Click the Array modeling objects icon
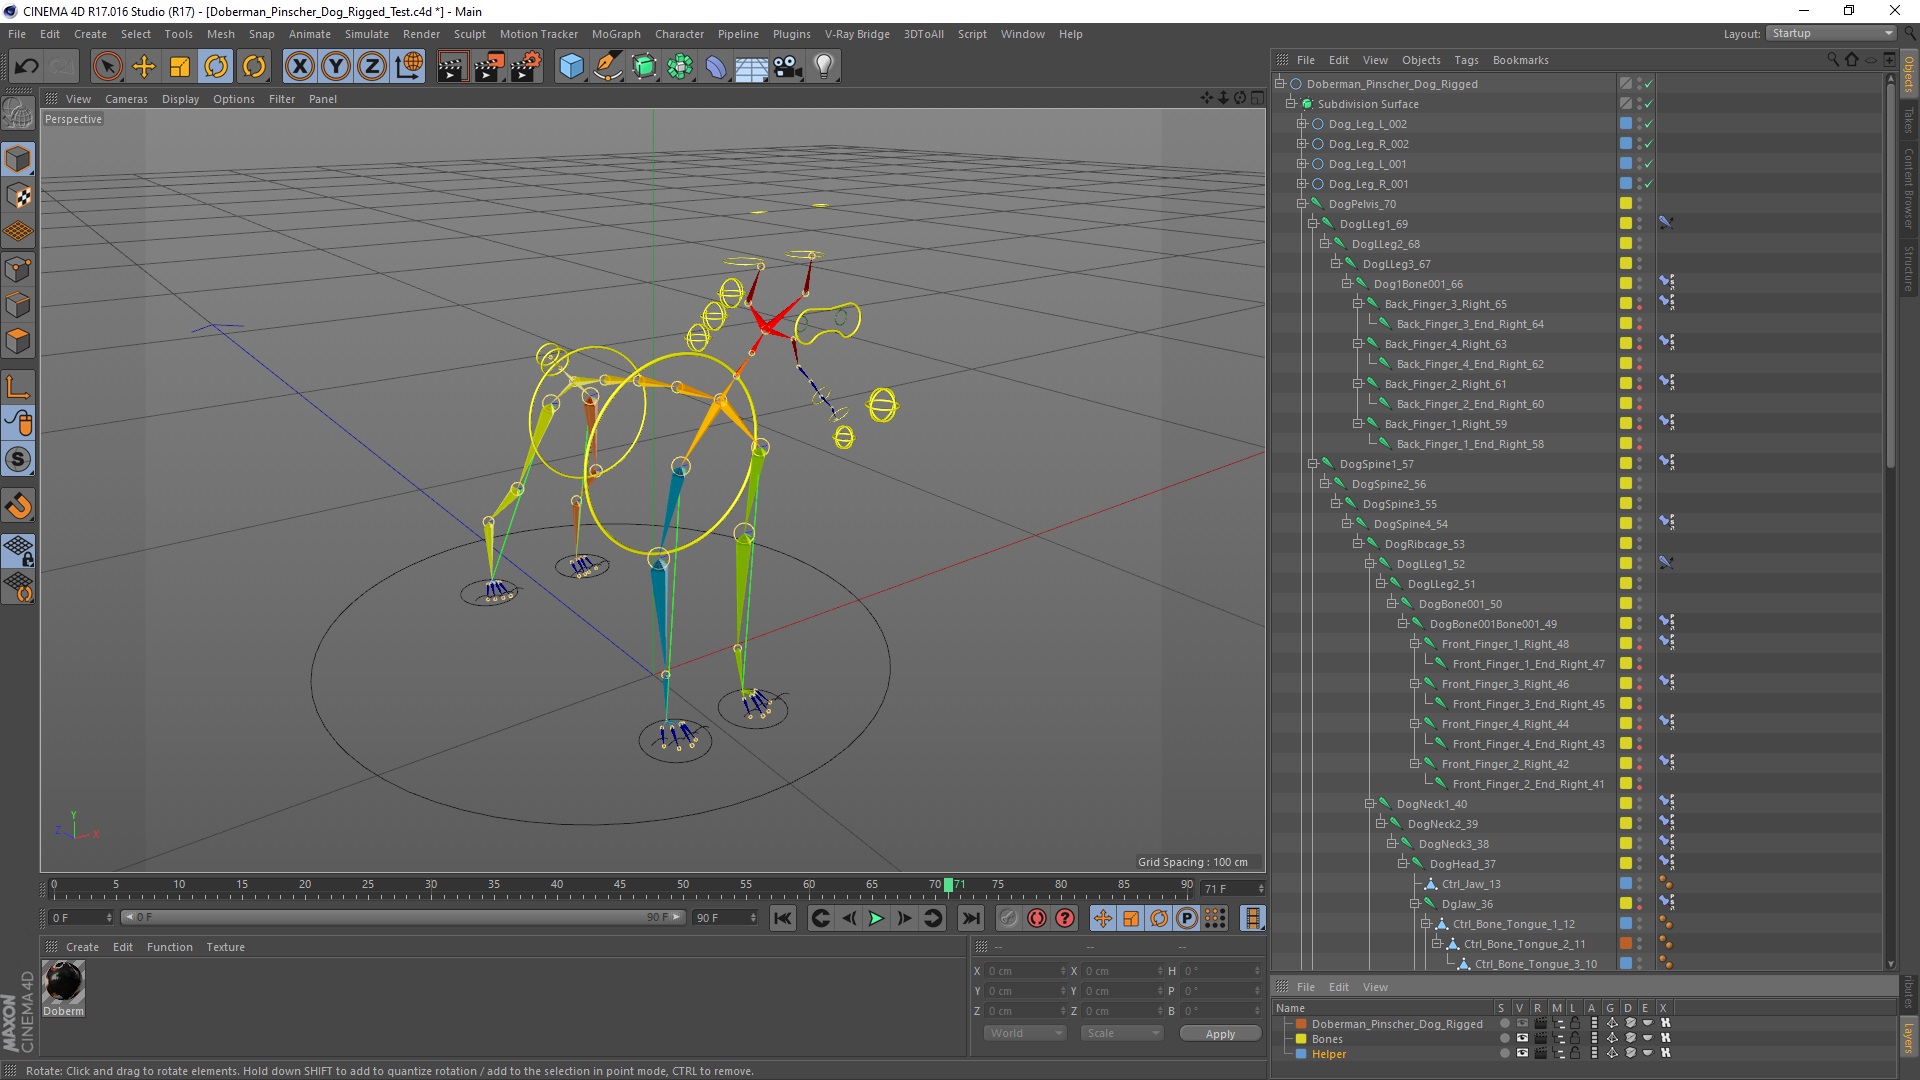The width and height of the screenshot is (1920, 1080). [680, 67]
